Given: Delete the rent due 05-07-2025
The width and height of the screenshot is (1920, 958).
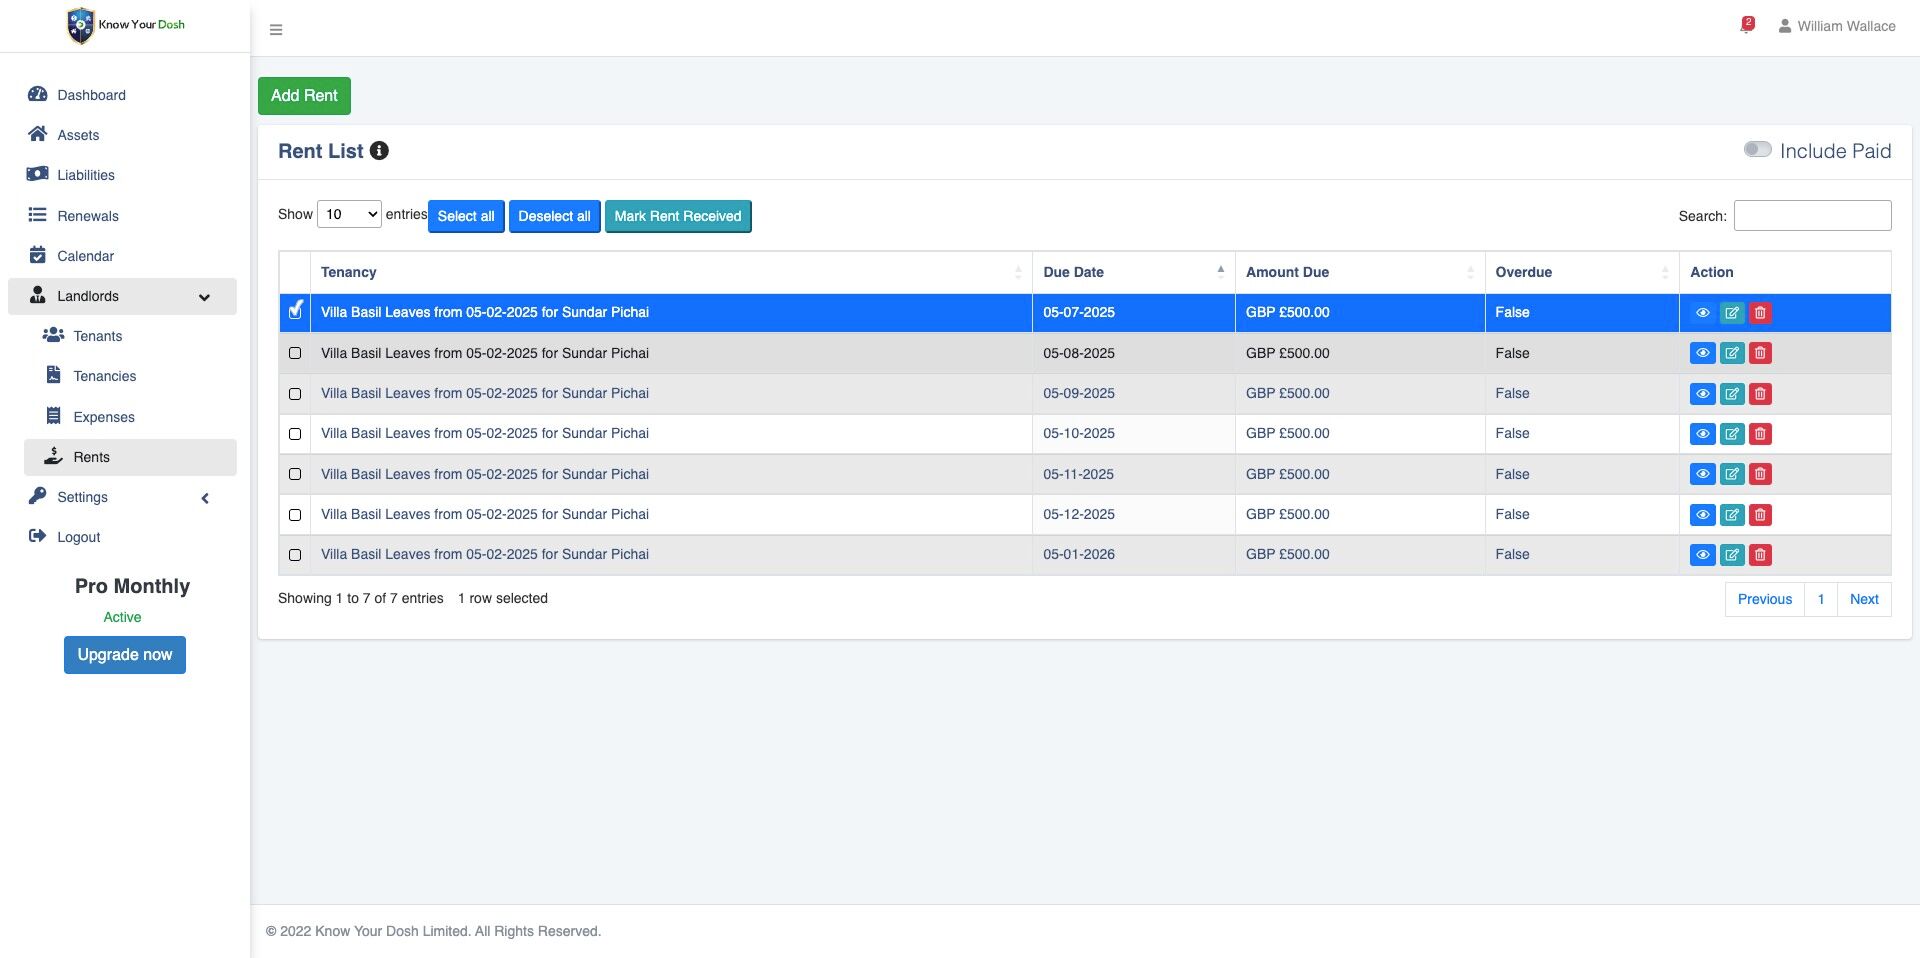Looking at the screenshot, I should [x=1760, y=313].
